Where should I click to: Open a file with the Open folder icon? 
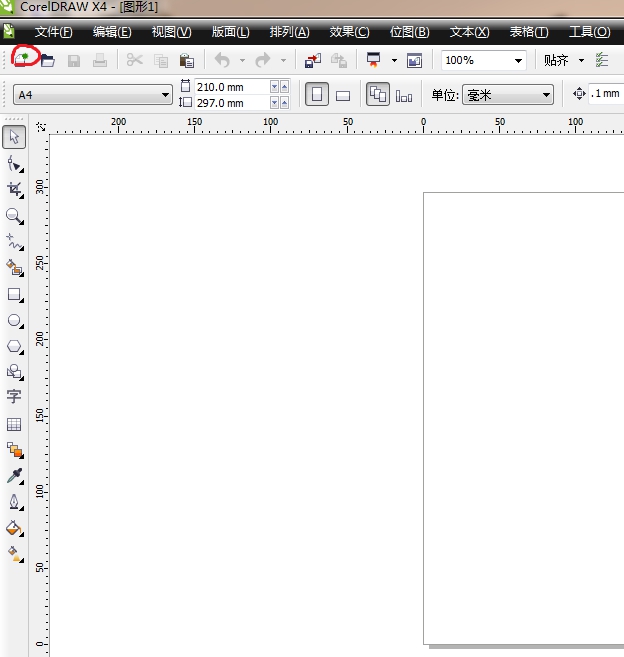[x=46, y=61]
